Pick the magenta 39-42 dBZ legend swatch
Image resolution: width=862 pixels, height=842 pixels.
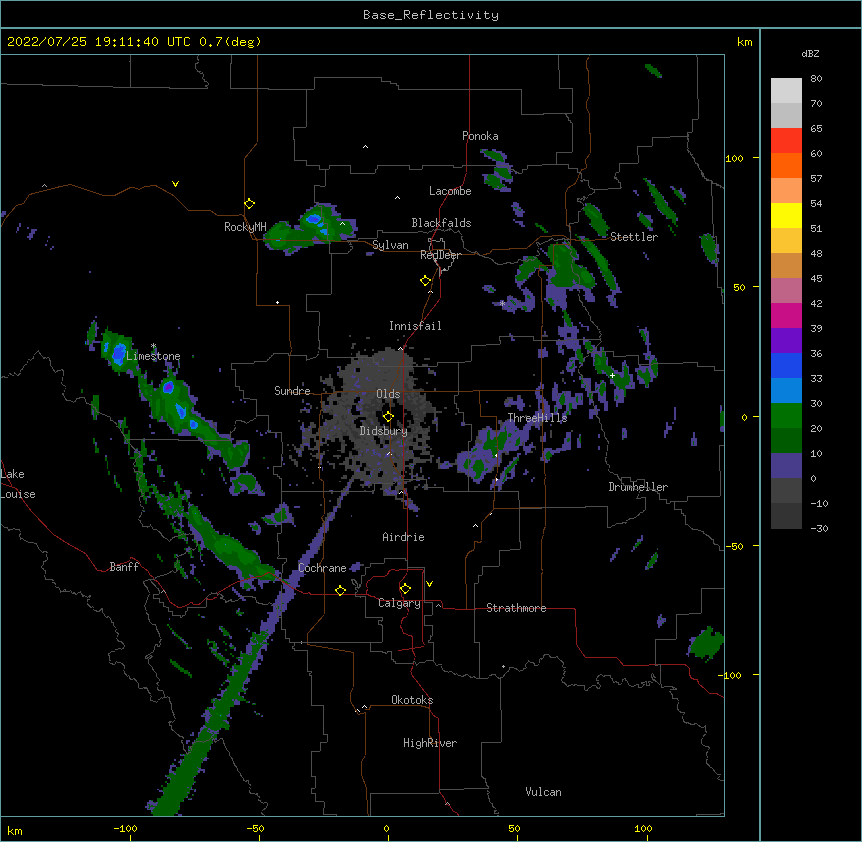(x=786, y=315)
